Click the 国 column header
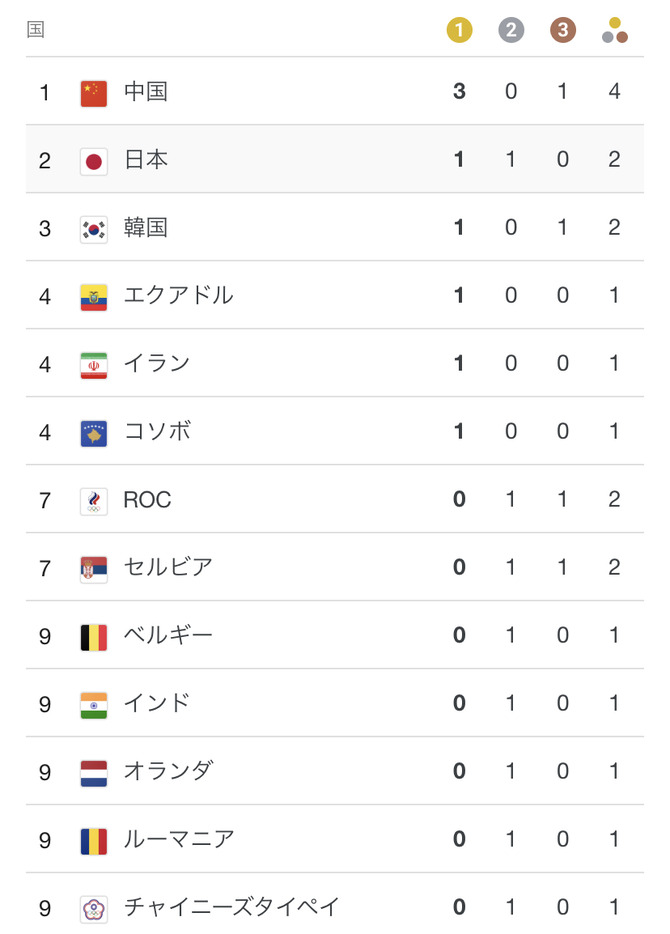The width and height of the screenshot is (670, 934). tap(36, 30)
